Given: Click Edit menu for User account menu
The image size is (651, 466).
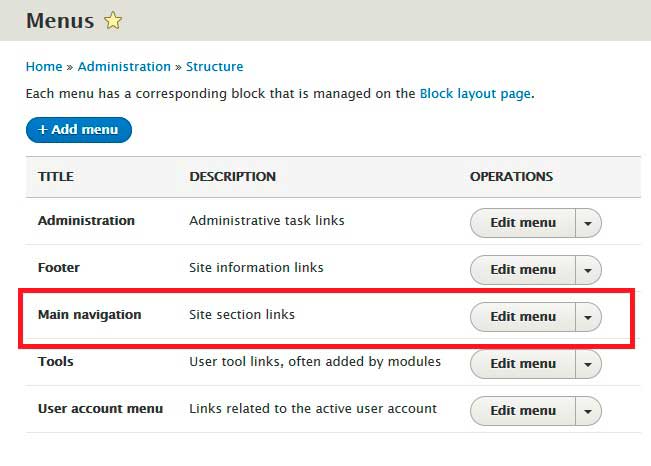Looking at the screenshot, I should (x=522, y=411).
